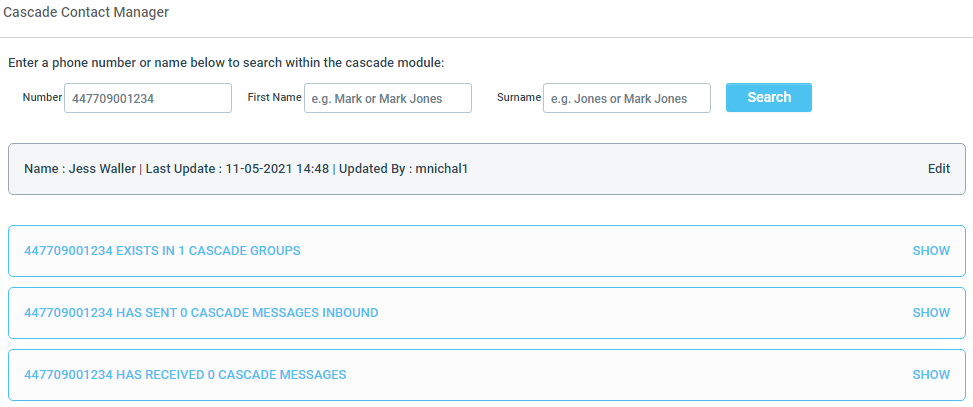This screenshot has width=973, height=407.
Task: Open Edit for Jess Waller's record
Action: (x=939, y=169)
